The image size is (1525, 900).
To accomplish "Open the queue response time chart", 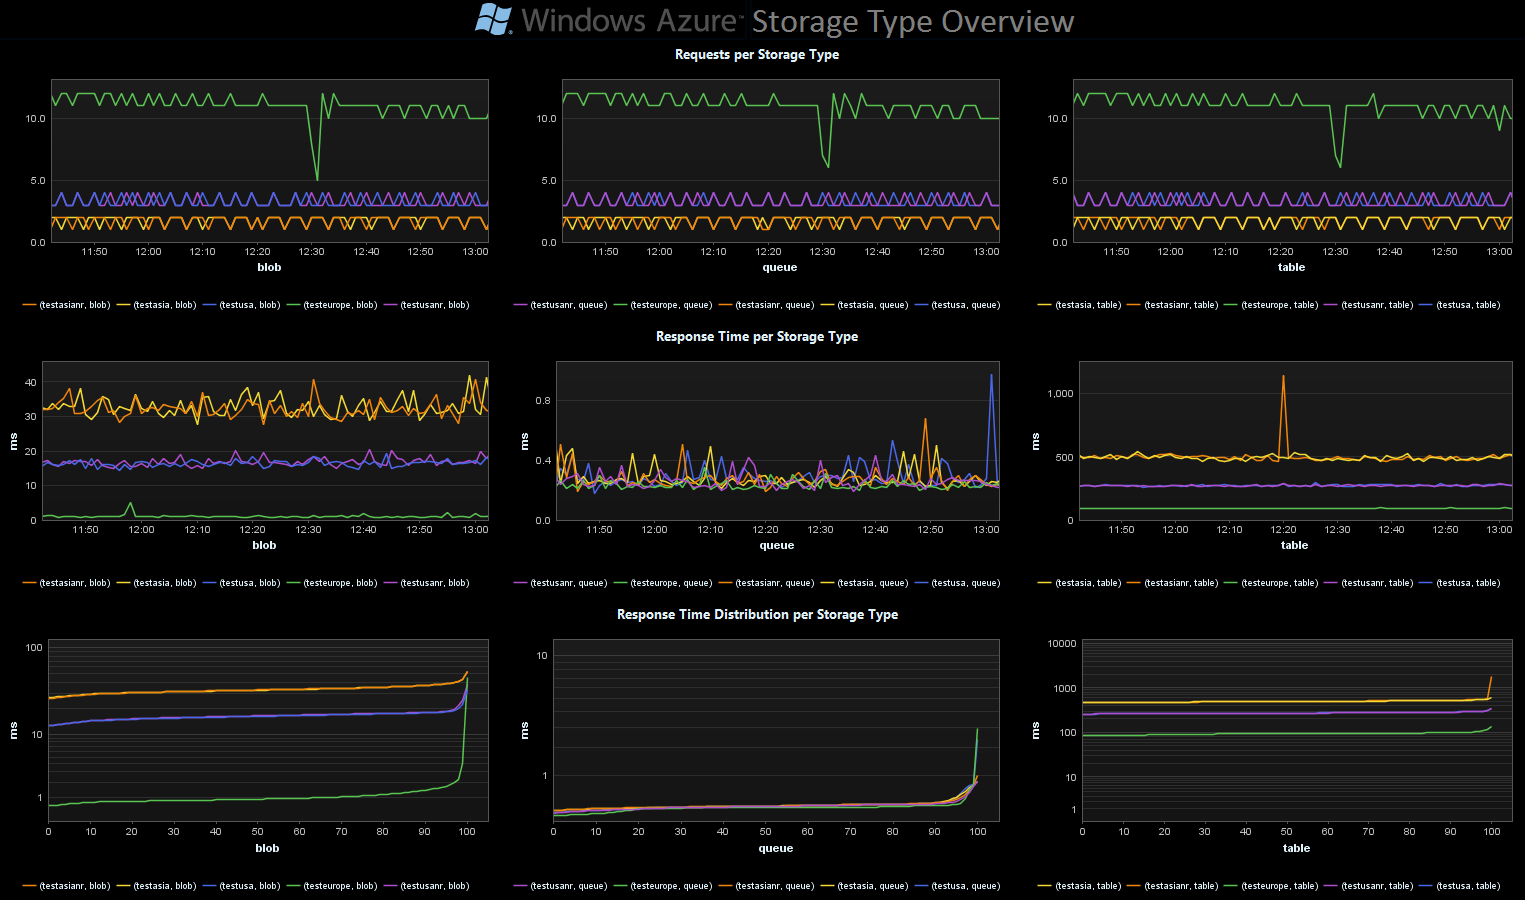I will [x=777, y=441].
